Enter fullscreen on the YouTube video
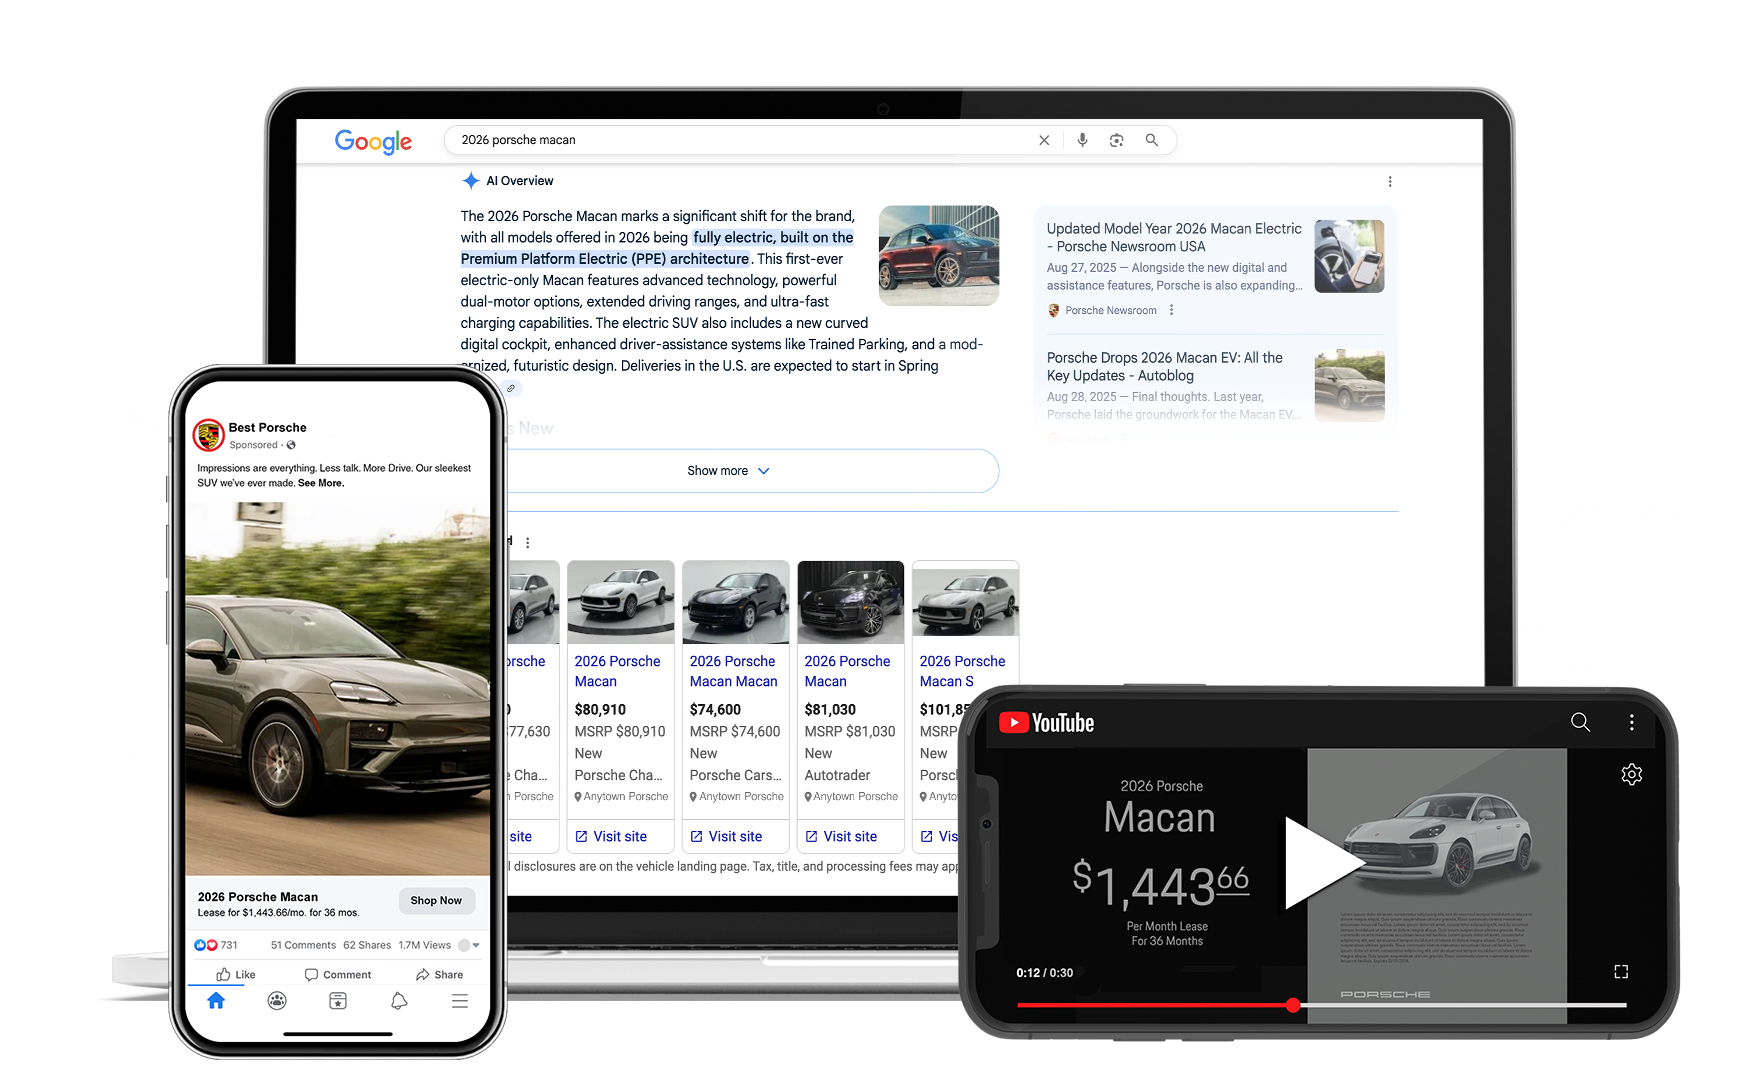1750x1087 pixels. click(1621, 972)
